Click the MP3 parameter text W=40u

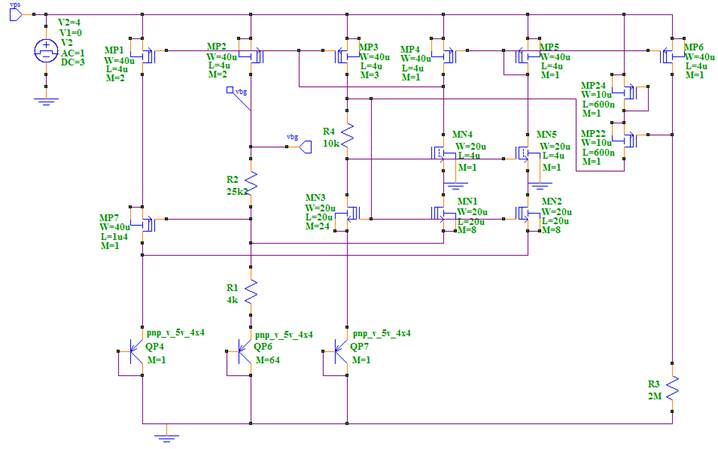point(373,57)
